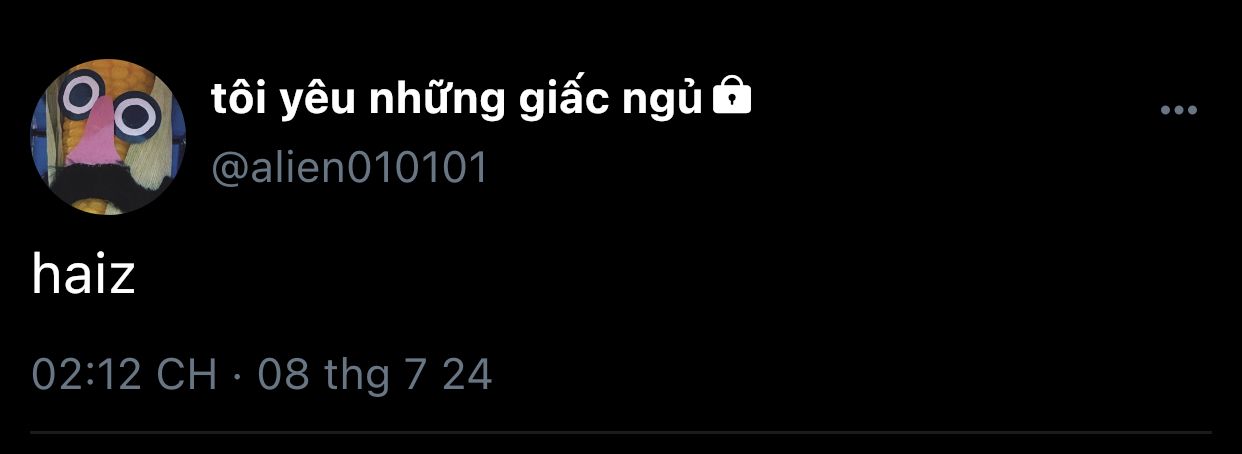Click the divider line below the timestamp
The image size is (1242, 454).
click(x=621, y=433)
